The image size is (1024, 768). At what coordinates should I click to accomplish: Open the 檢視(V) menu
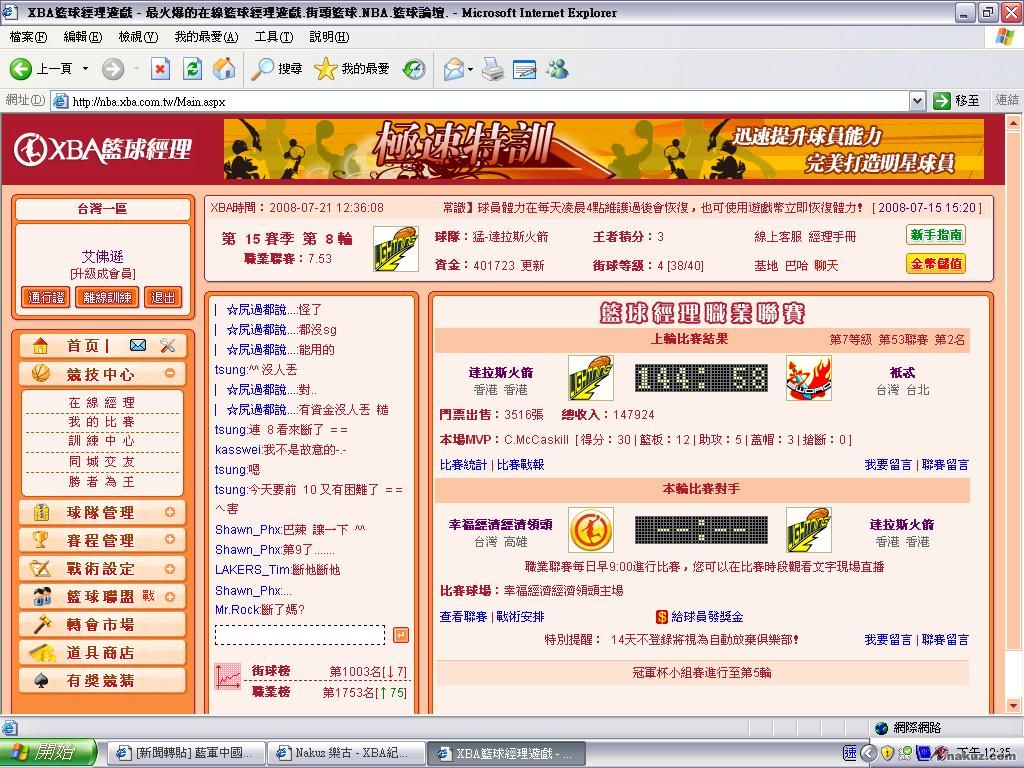pos(138,37)
